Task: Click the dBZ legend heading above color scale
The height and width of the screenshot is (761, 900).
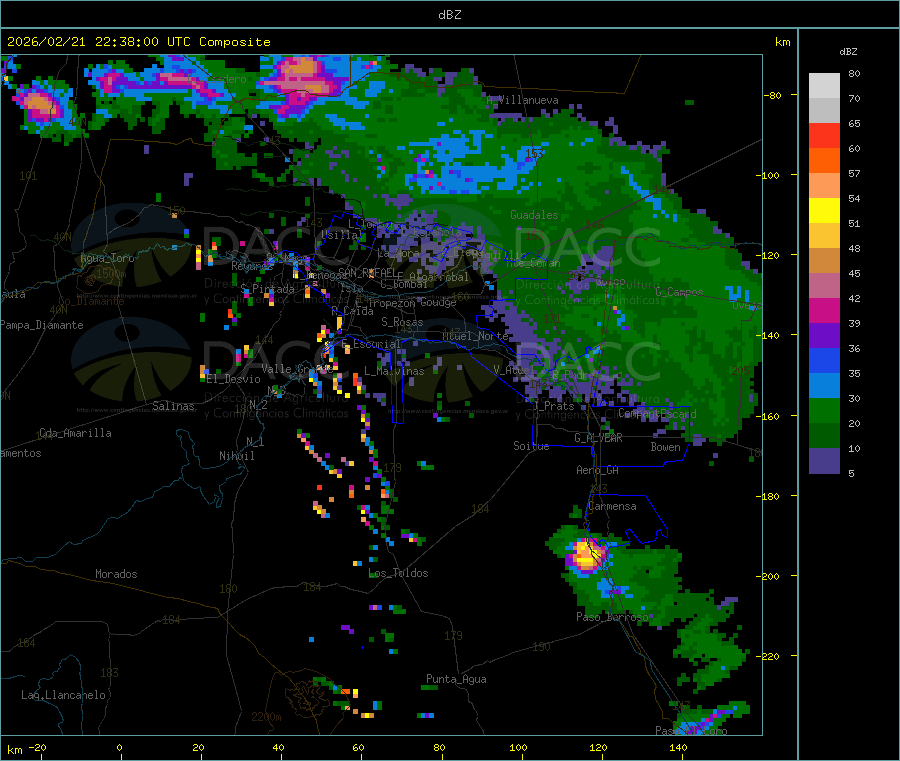Action: coord(848,52)
